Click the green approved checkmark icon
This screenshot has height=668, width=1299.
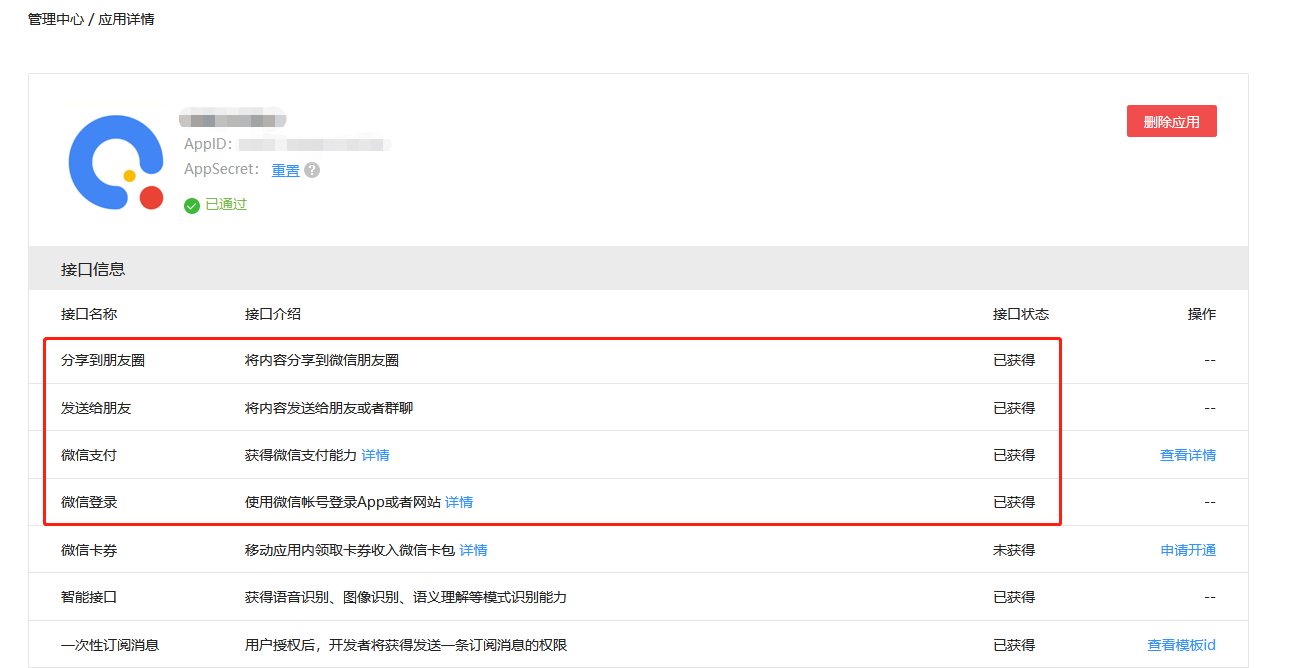tap(192, 205)
